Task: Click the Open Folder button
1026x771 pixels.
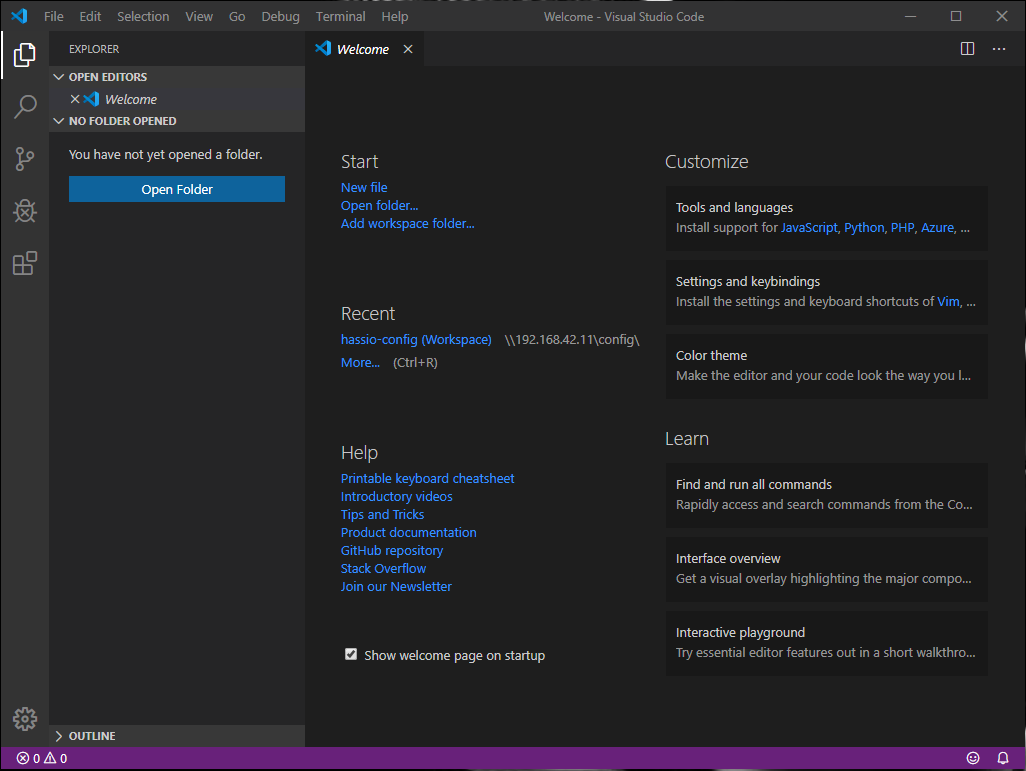Action: (x=176, y=188)
